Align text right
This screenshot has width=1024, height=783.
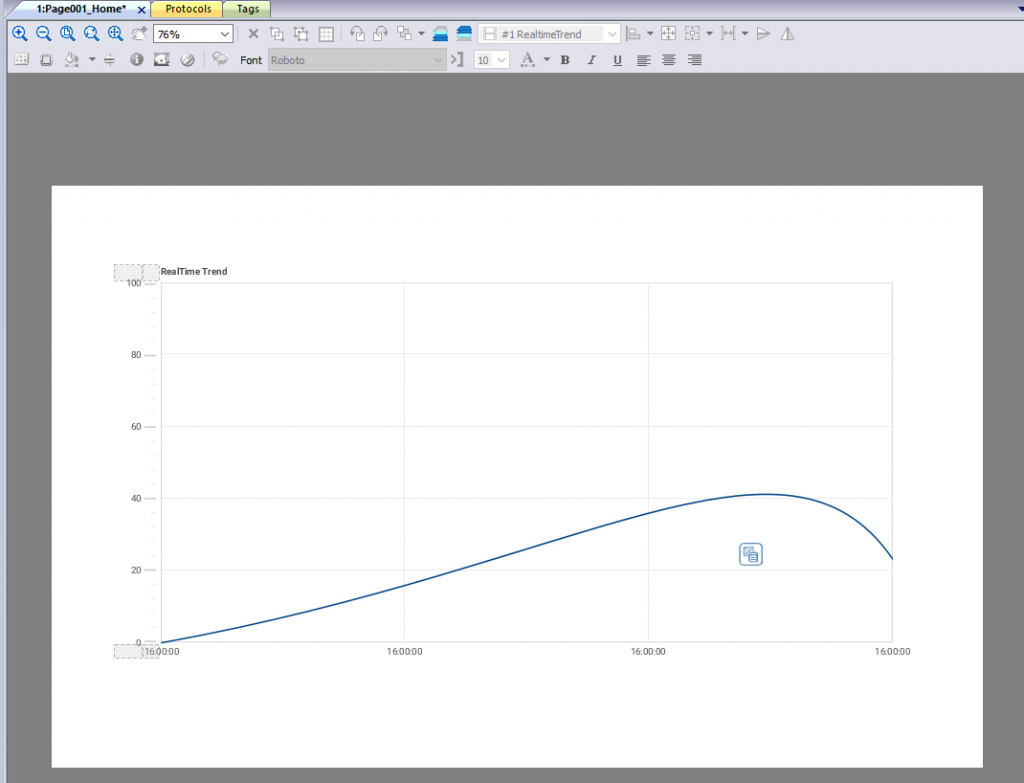[x=694, y=60]
